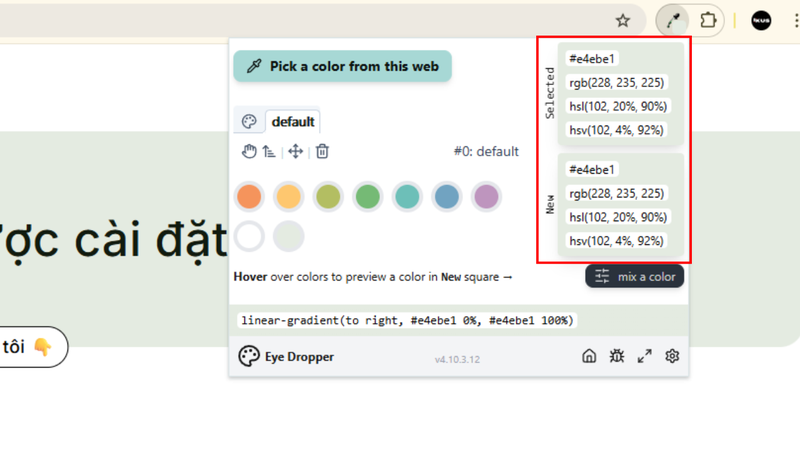Screen dimensions: 800x450
Task: Select the green color swatch
Action: point(367,196)
